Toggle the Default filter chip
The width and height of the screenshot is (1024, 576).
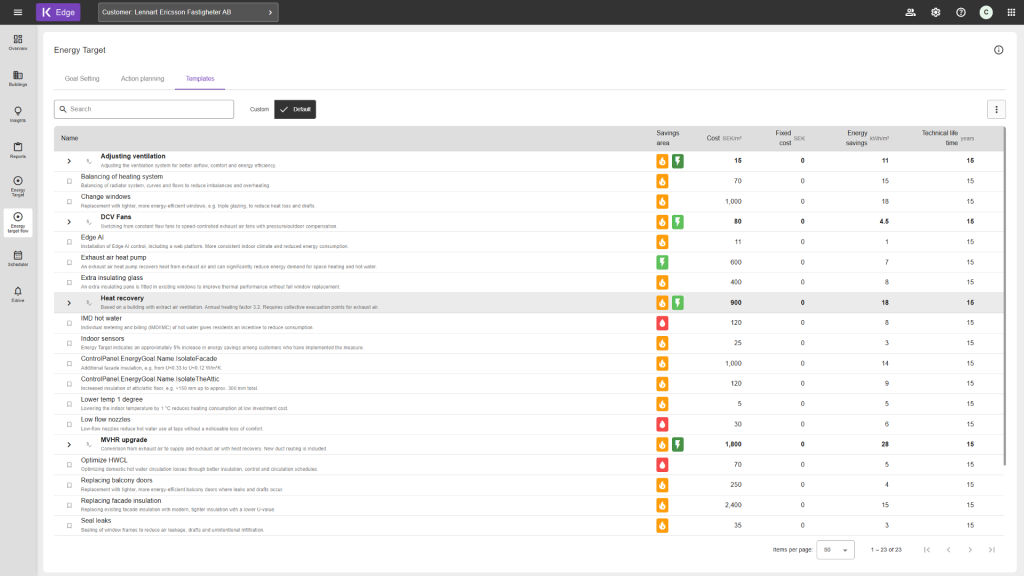pos(295,110)
